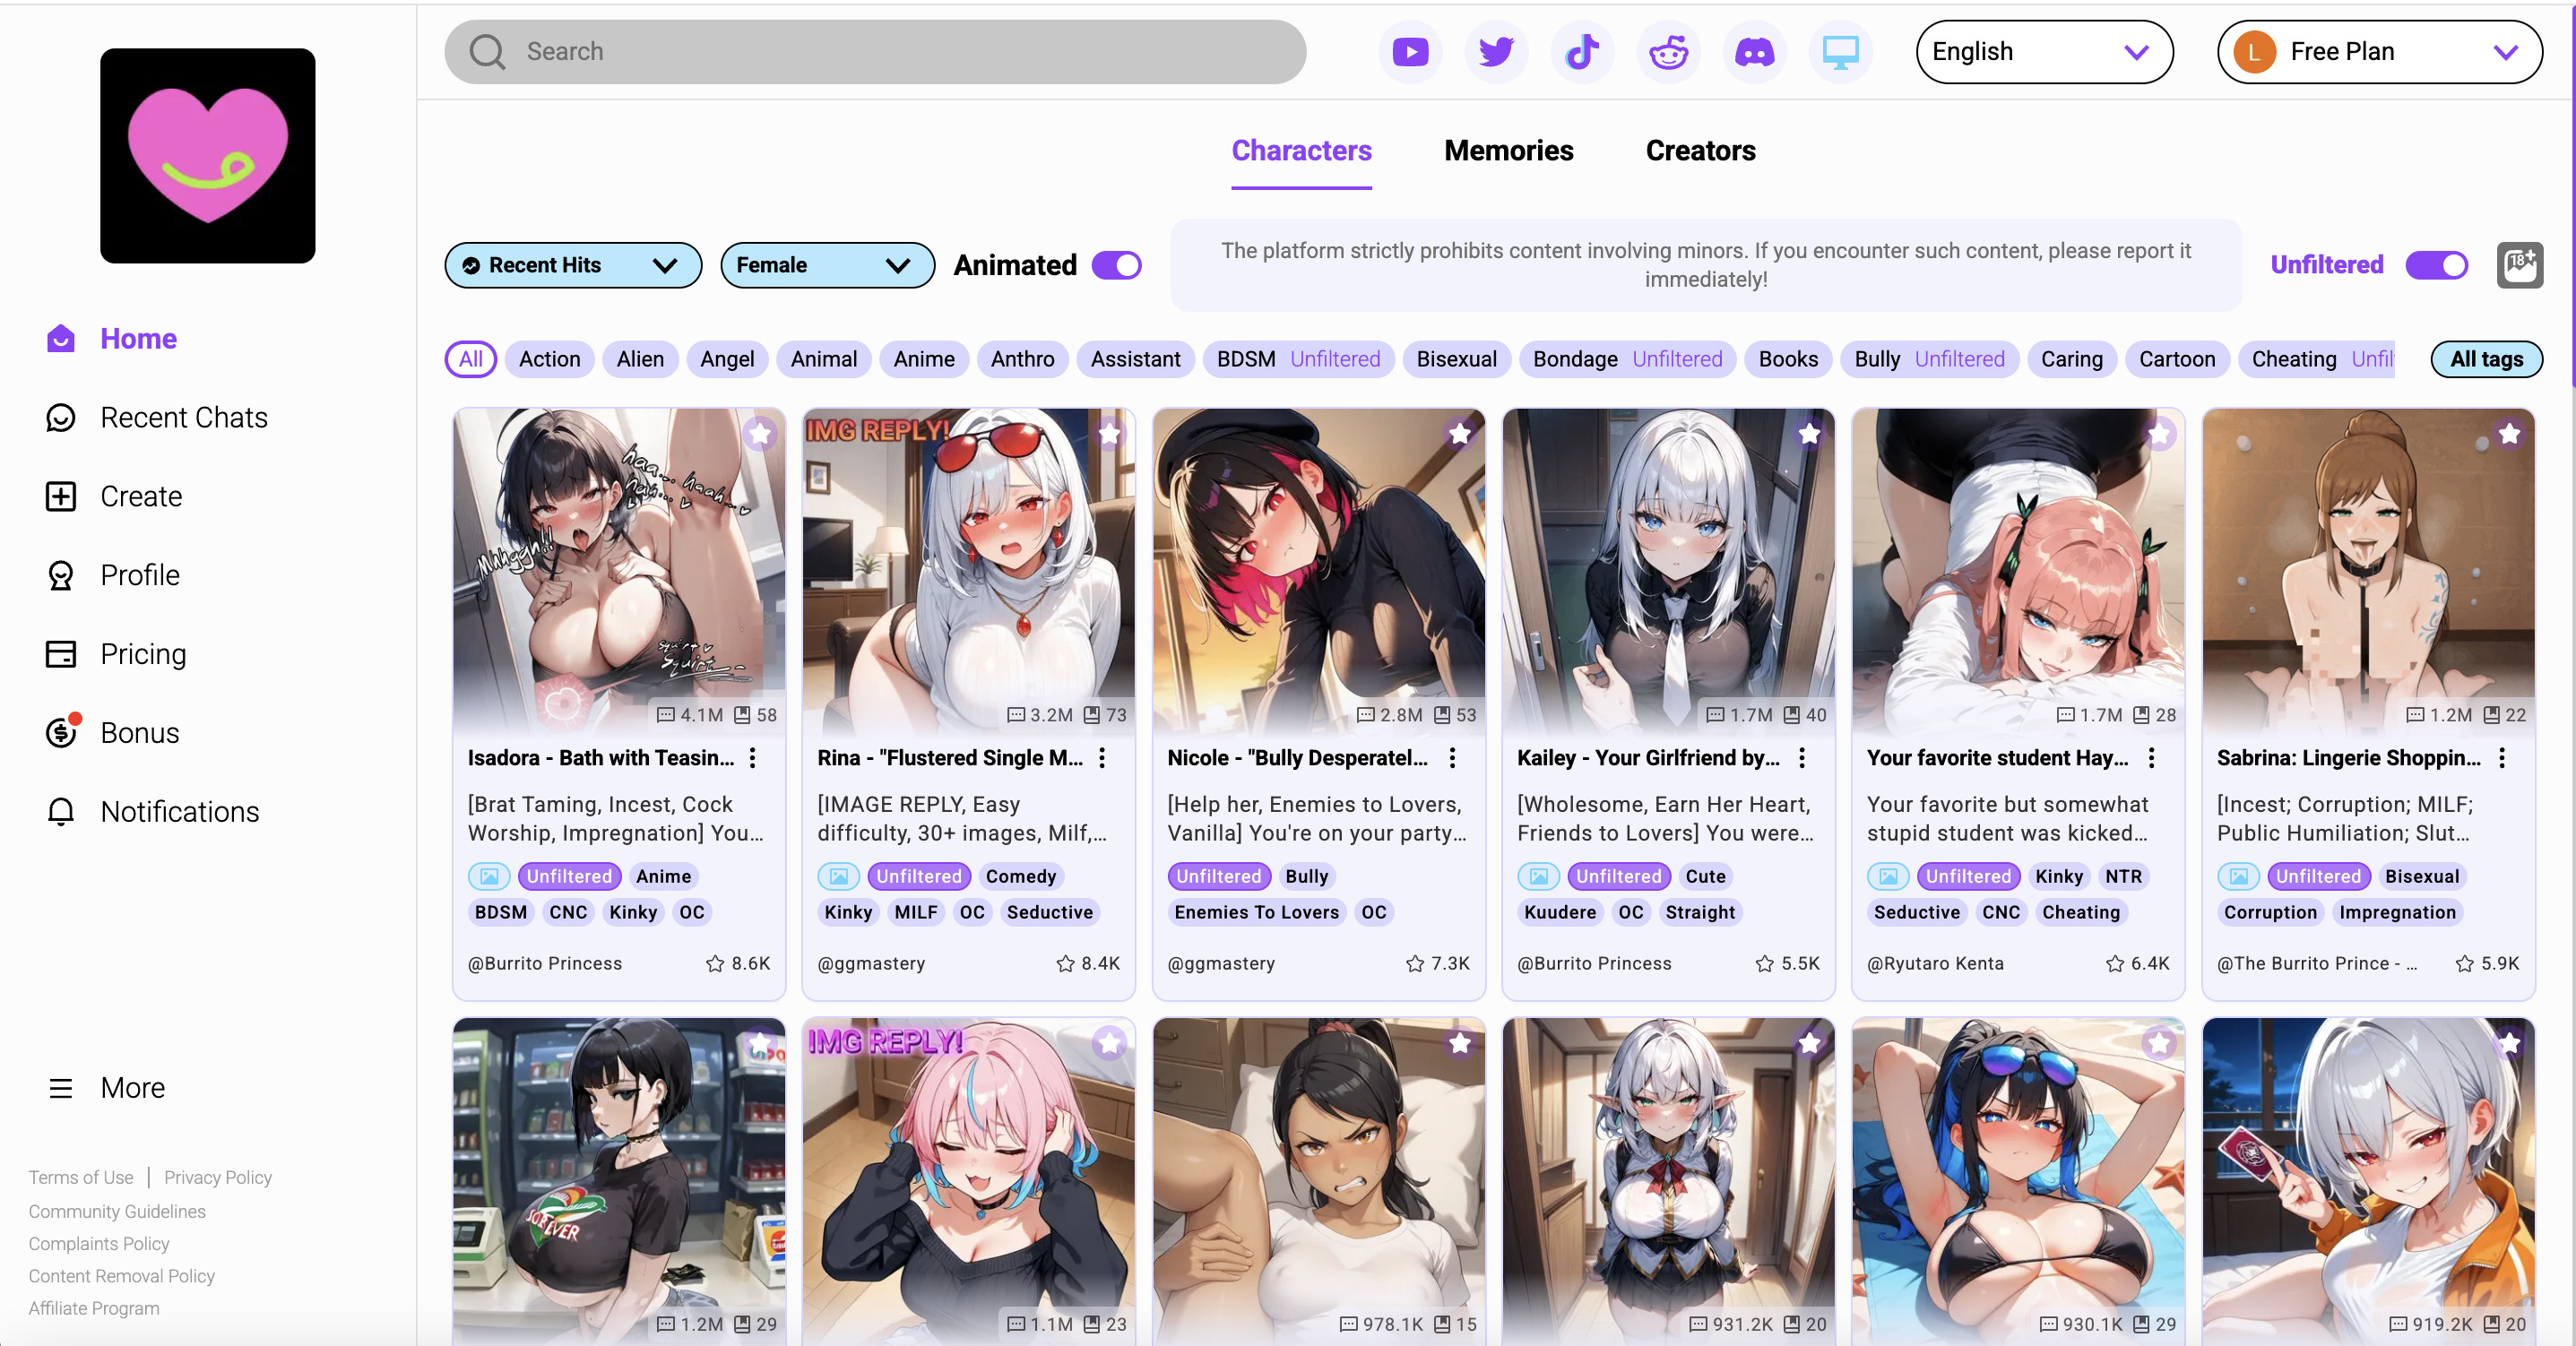Expand the Recent Hits dropdown filter
The width and height of the screenshot is (2576, 1346).
pyautogui.click(x=571, y=264)
